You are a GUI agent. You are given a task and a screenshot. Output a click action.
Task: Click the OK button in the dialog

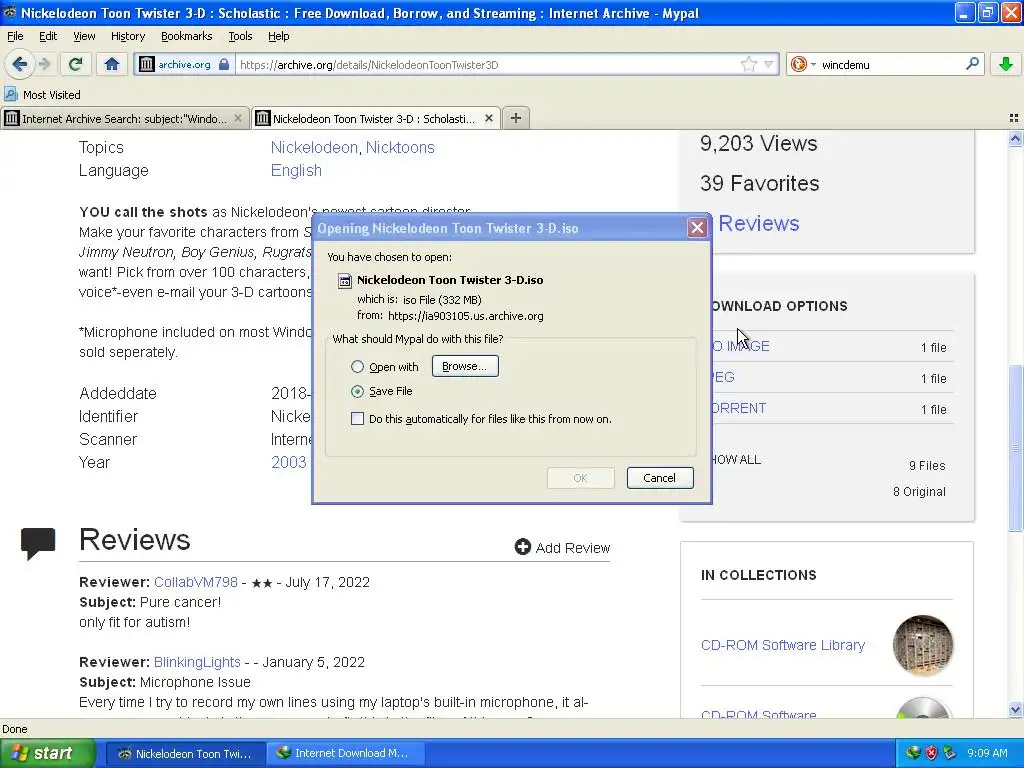click(581, 477)
